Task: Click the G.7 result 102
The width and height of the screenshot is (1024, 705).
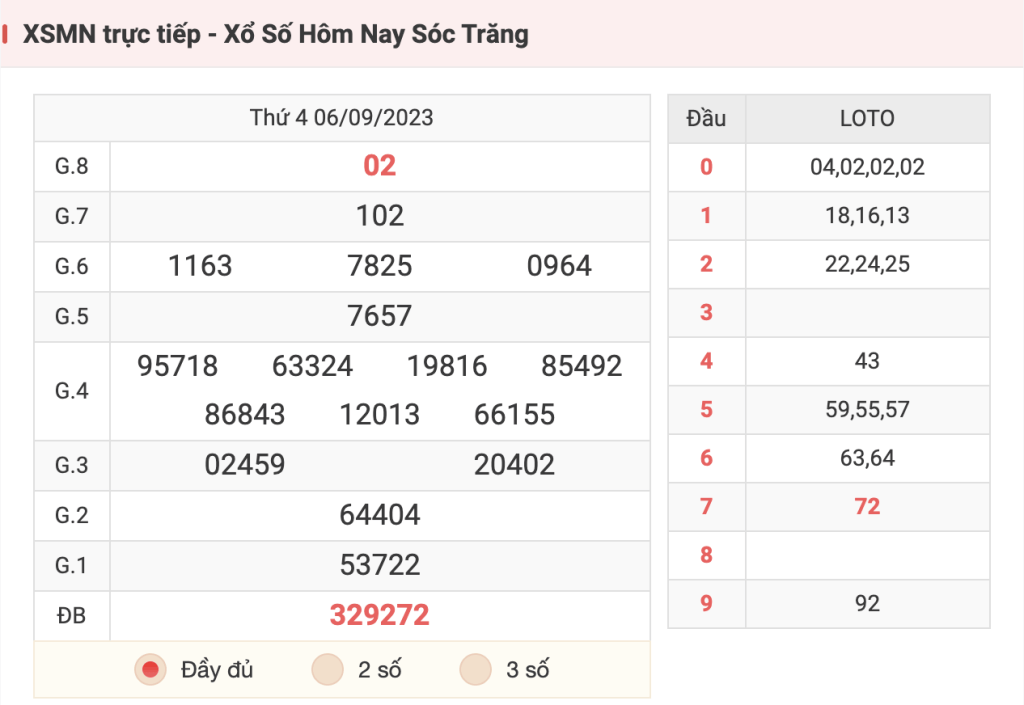Action: point(379,216)
